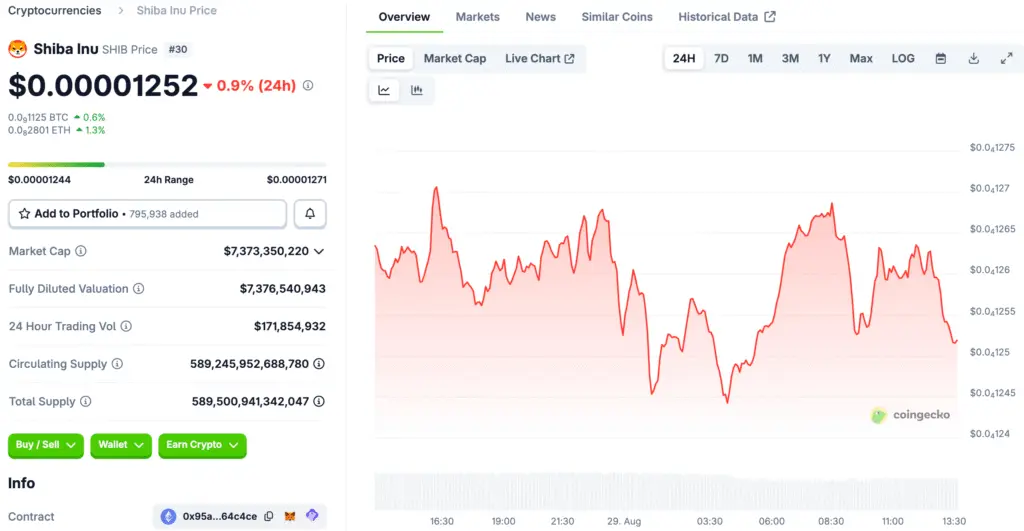1024x531 pixels.
Task: Select the 1M time range
Action: tap(755, 58)
